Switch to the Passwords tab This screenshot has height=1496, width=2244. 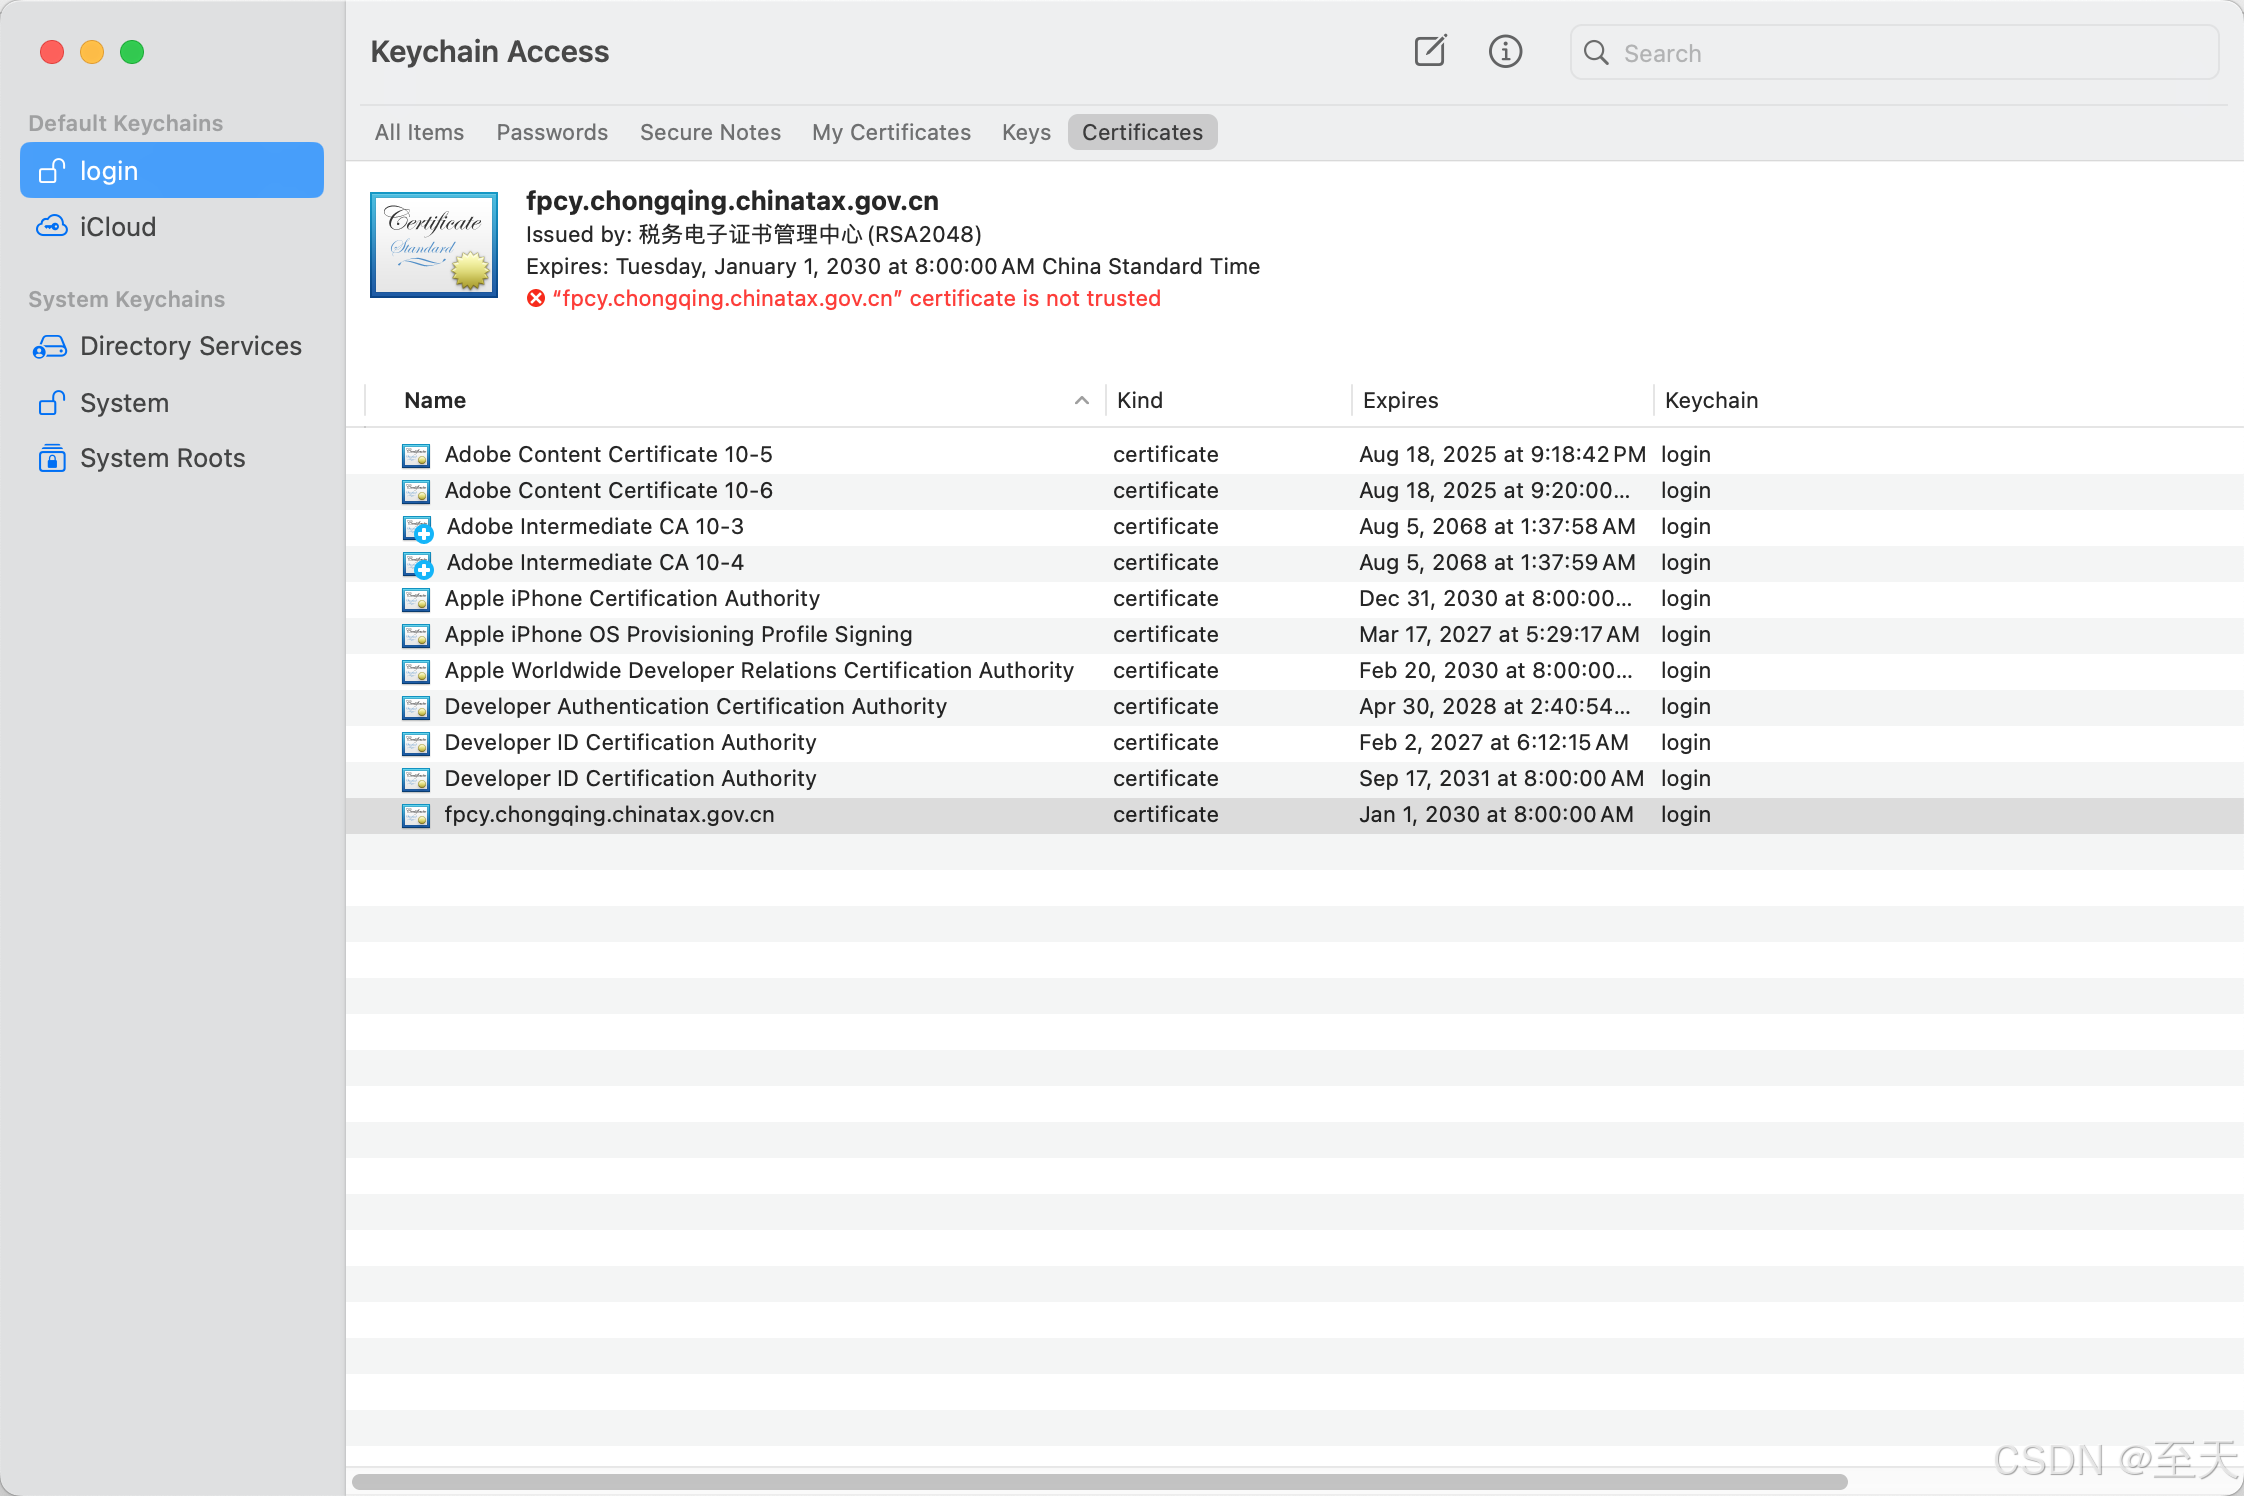pos(552,132)
